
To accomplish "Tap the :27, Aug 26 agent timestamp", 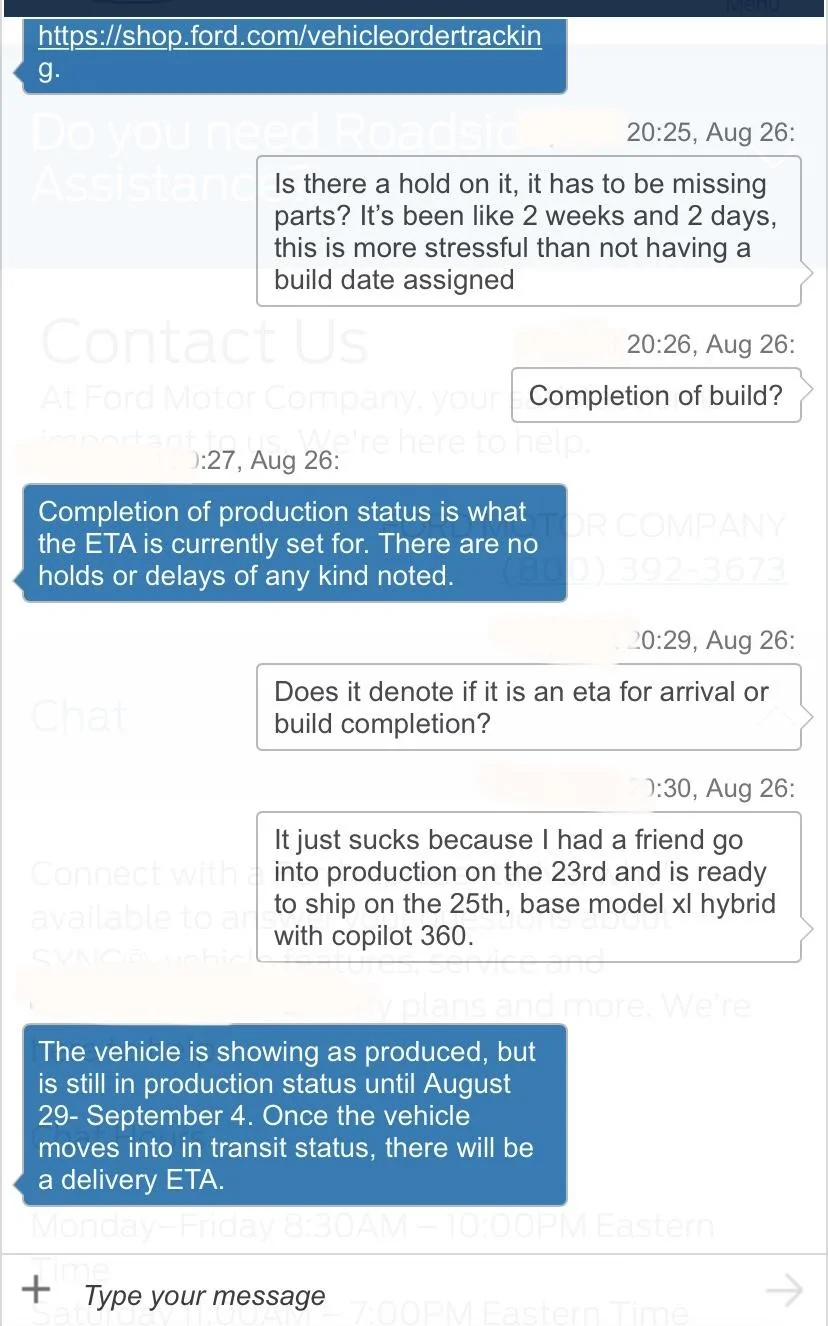I will click(x=265, y=460).
